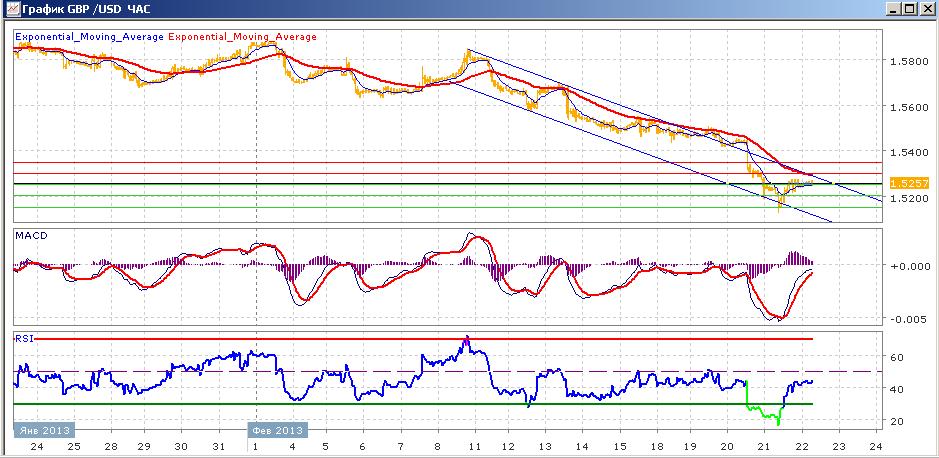This screenshot has height=458, width=939.
Task: Click the +0.000 MACD axis label
Action: click(908, 265)
